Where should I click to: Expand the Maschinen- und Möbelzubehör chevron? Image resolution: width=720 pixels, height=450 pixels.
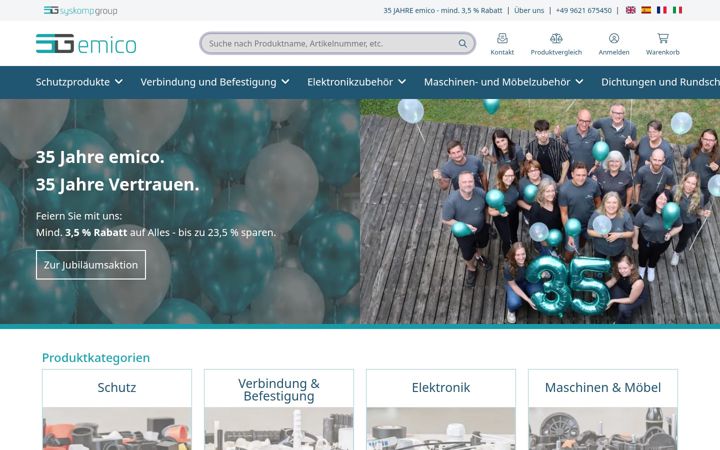579,82
